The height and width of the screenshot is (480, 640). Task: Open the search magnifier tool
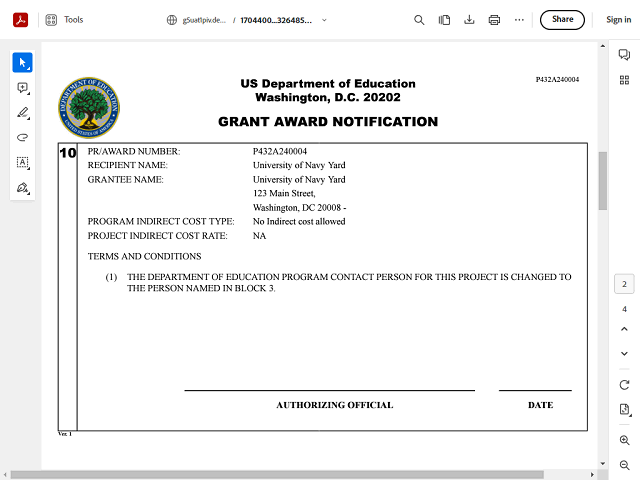tap(419, 20)
